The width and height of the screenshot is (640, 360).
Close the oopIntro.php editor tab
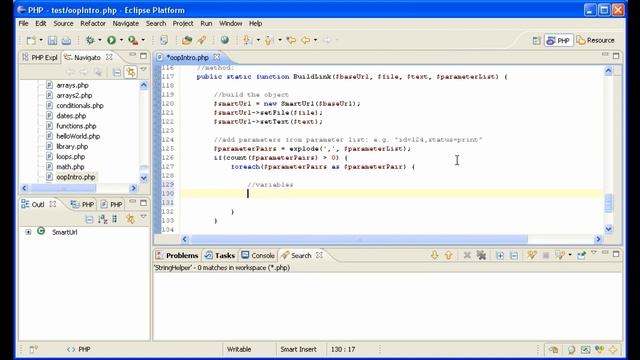click(x=217, y=57)
